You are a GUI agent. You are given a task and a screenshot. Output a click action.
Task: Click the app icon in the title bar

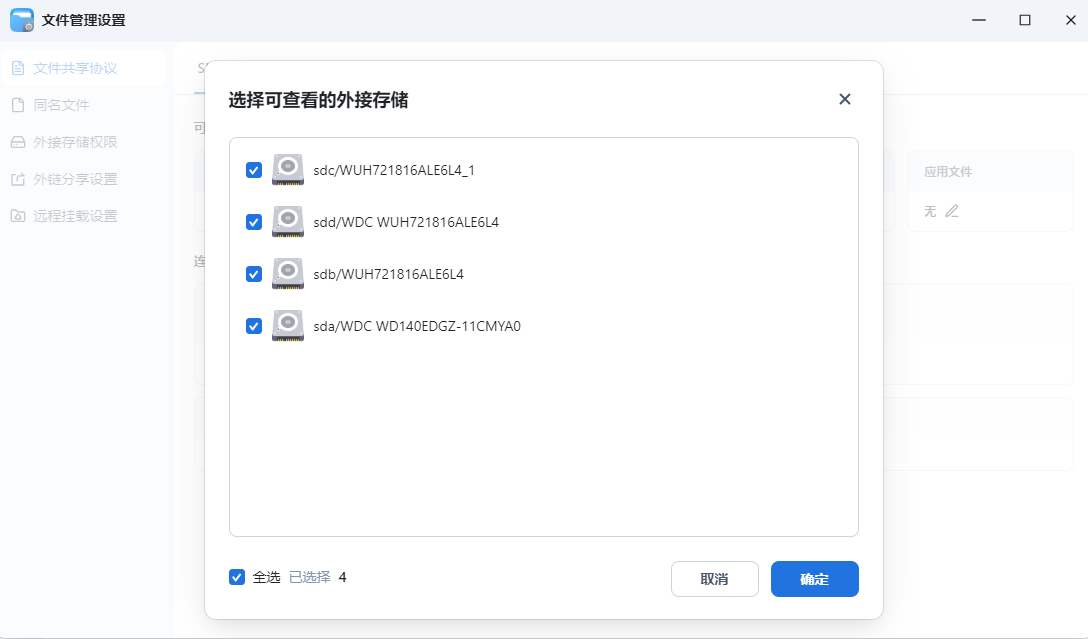[21, 19]
